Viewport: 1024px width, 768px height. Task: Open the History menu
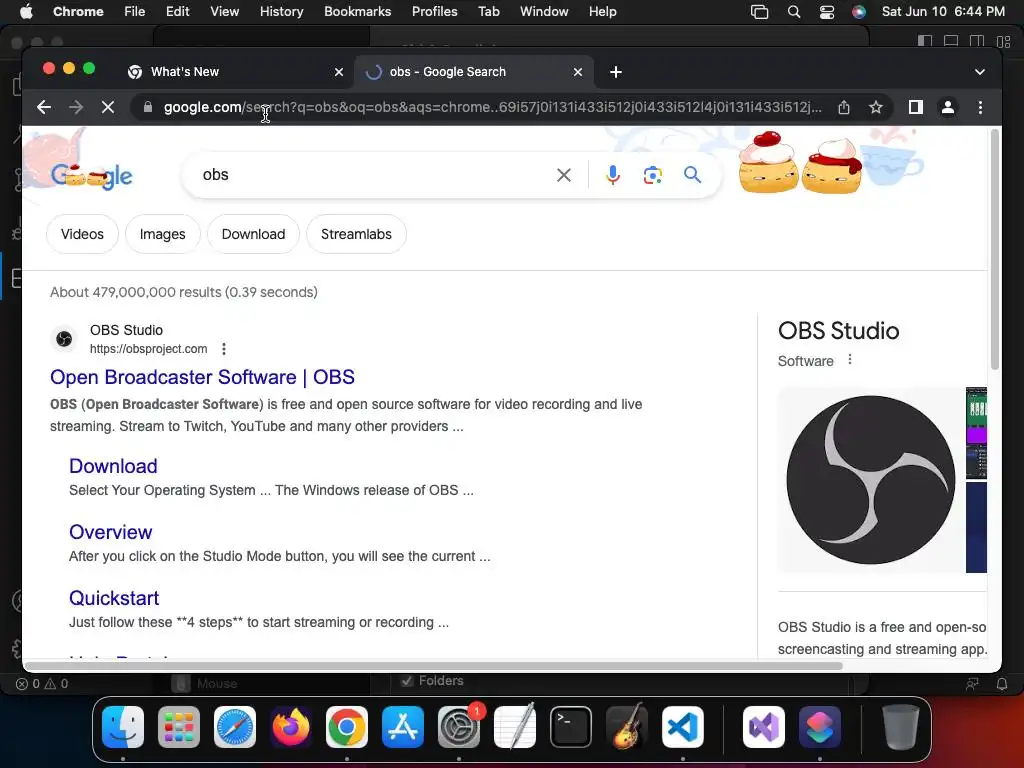281,12
